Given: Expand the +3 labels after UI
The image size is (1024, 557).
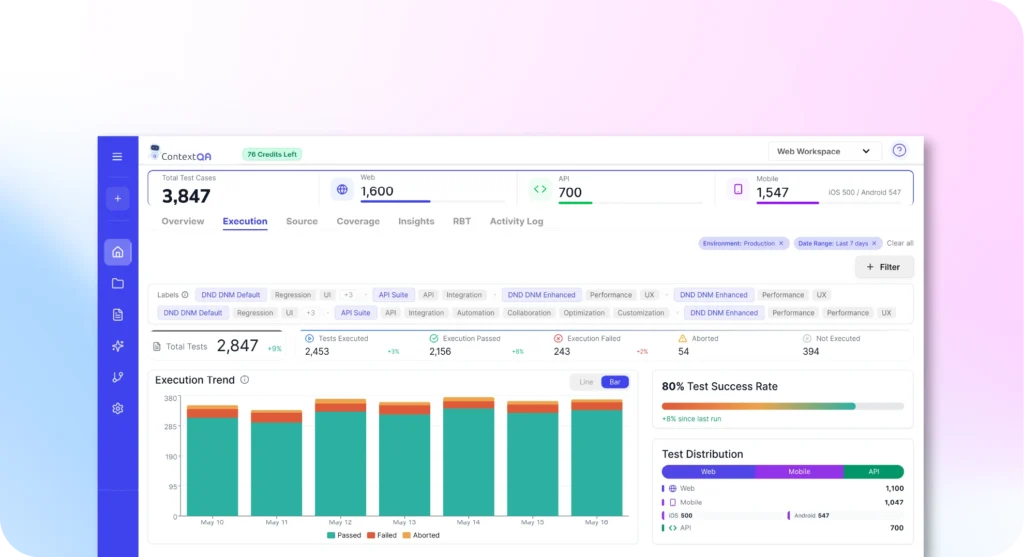Looking at the screenshot, I should (348, 295).
